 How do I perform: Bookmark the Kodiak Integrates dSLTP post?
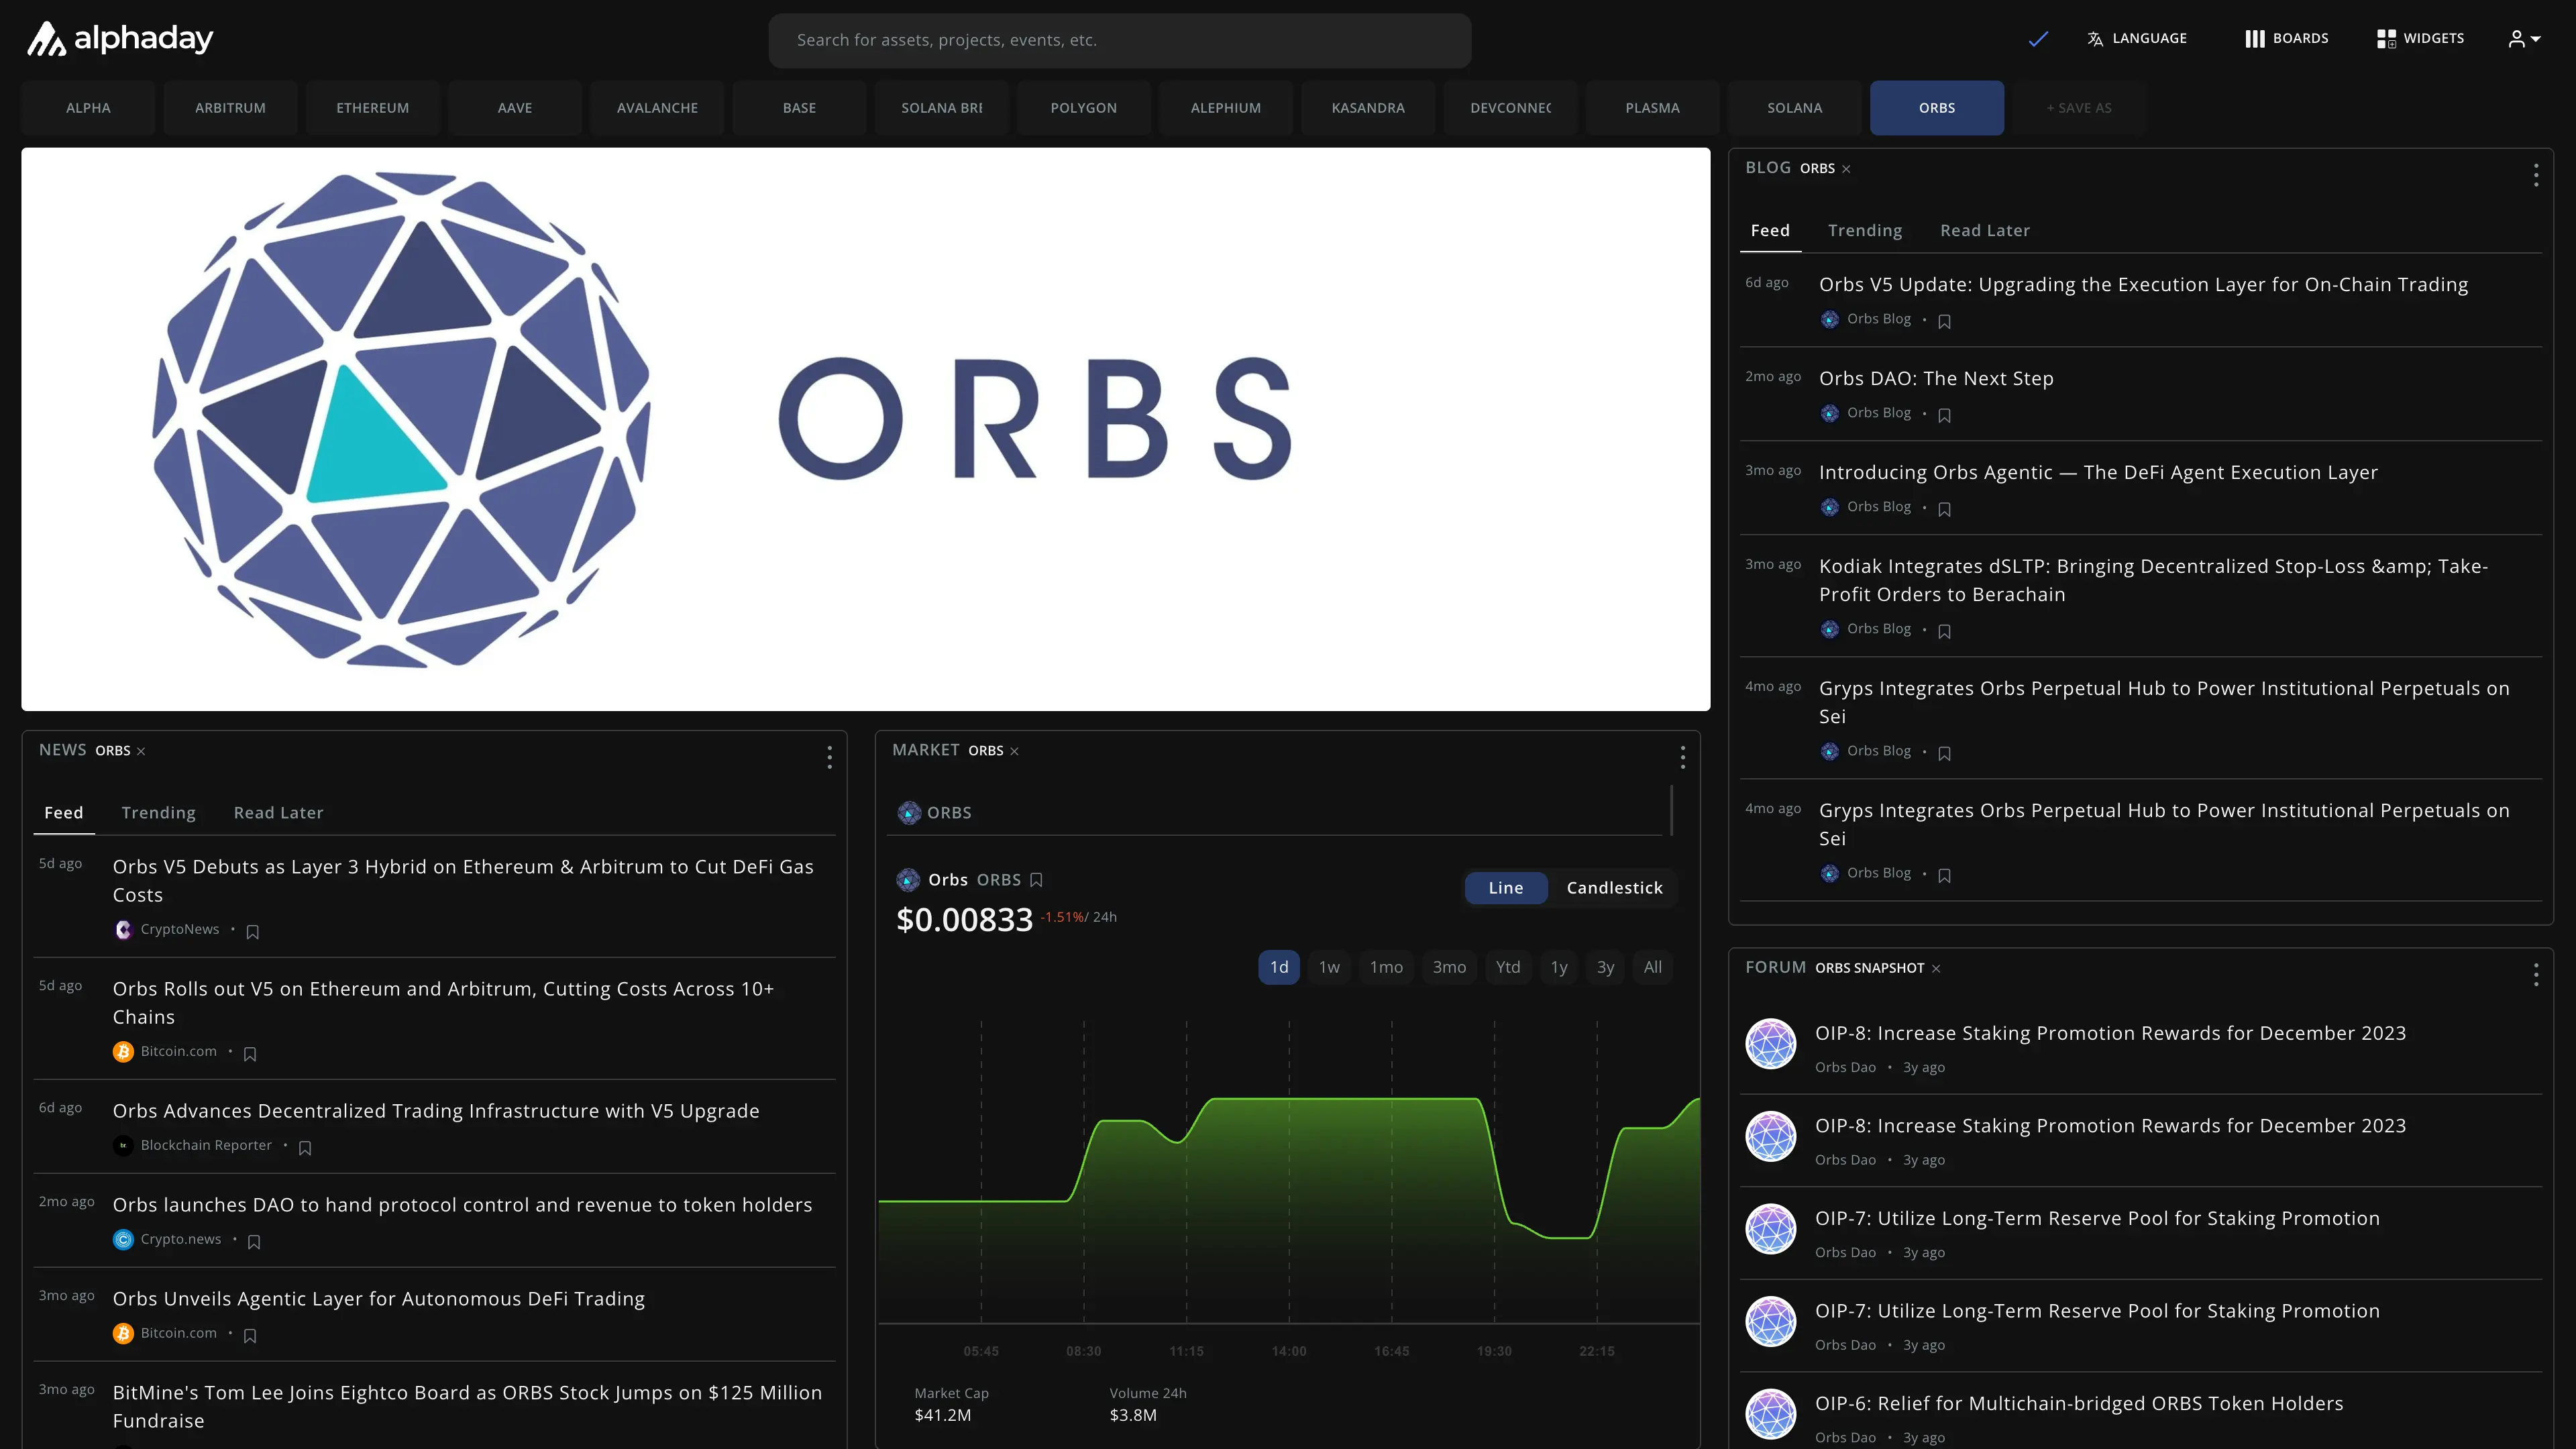coord(1944,631)
